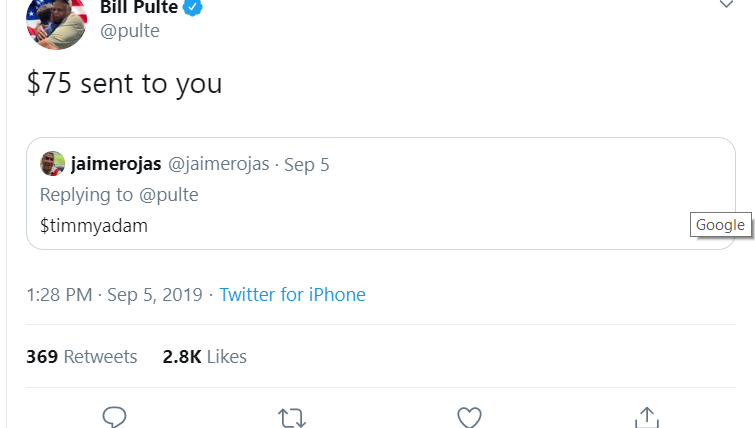This screenshot has height=428, width=755.
Task: Retweet using the retweet arrows icon
Action: pos(292,417)
